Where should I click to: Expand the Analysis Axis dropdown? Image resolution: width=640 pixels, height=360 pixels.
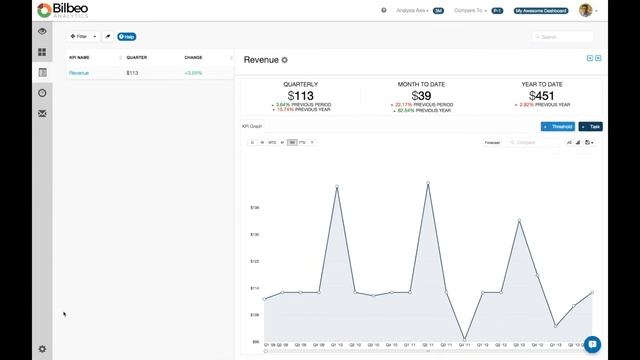click(x=412, y=11)
